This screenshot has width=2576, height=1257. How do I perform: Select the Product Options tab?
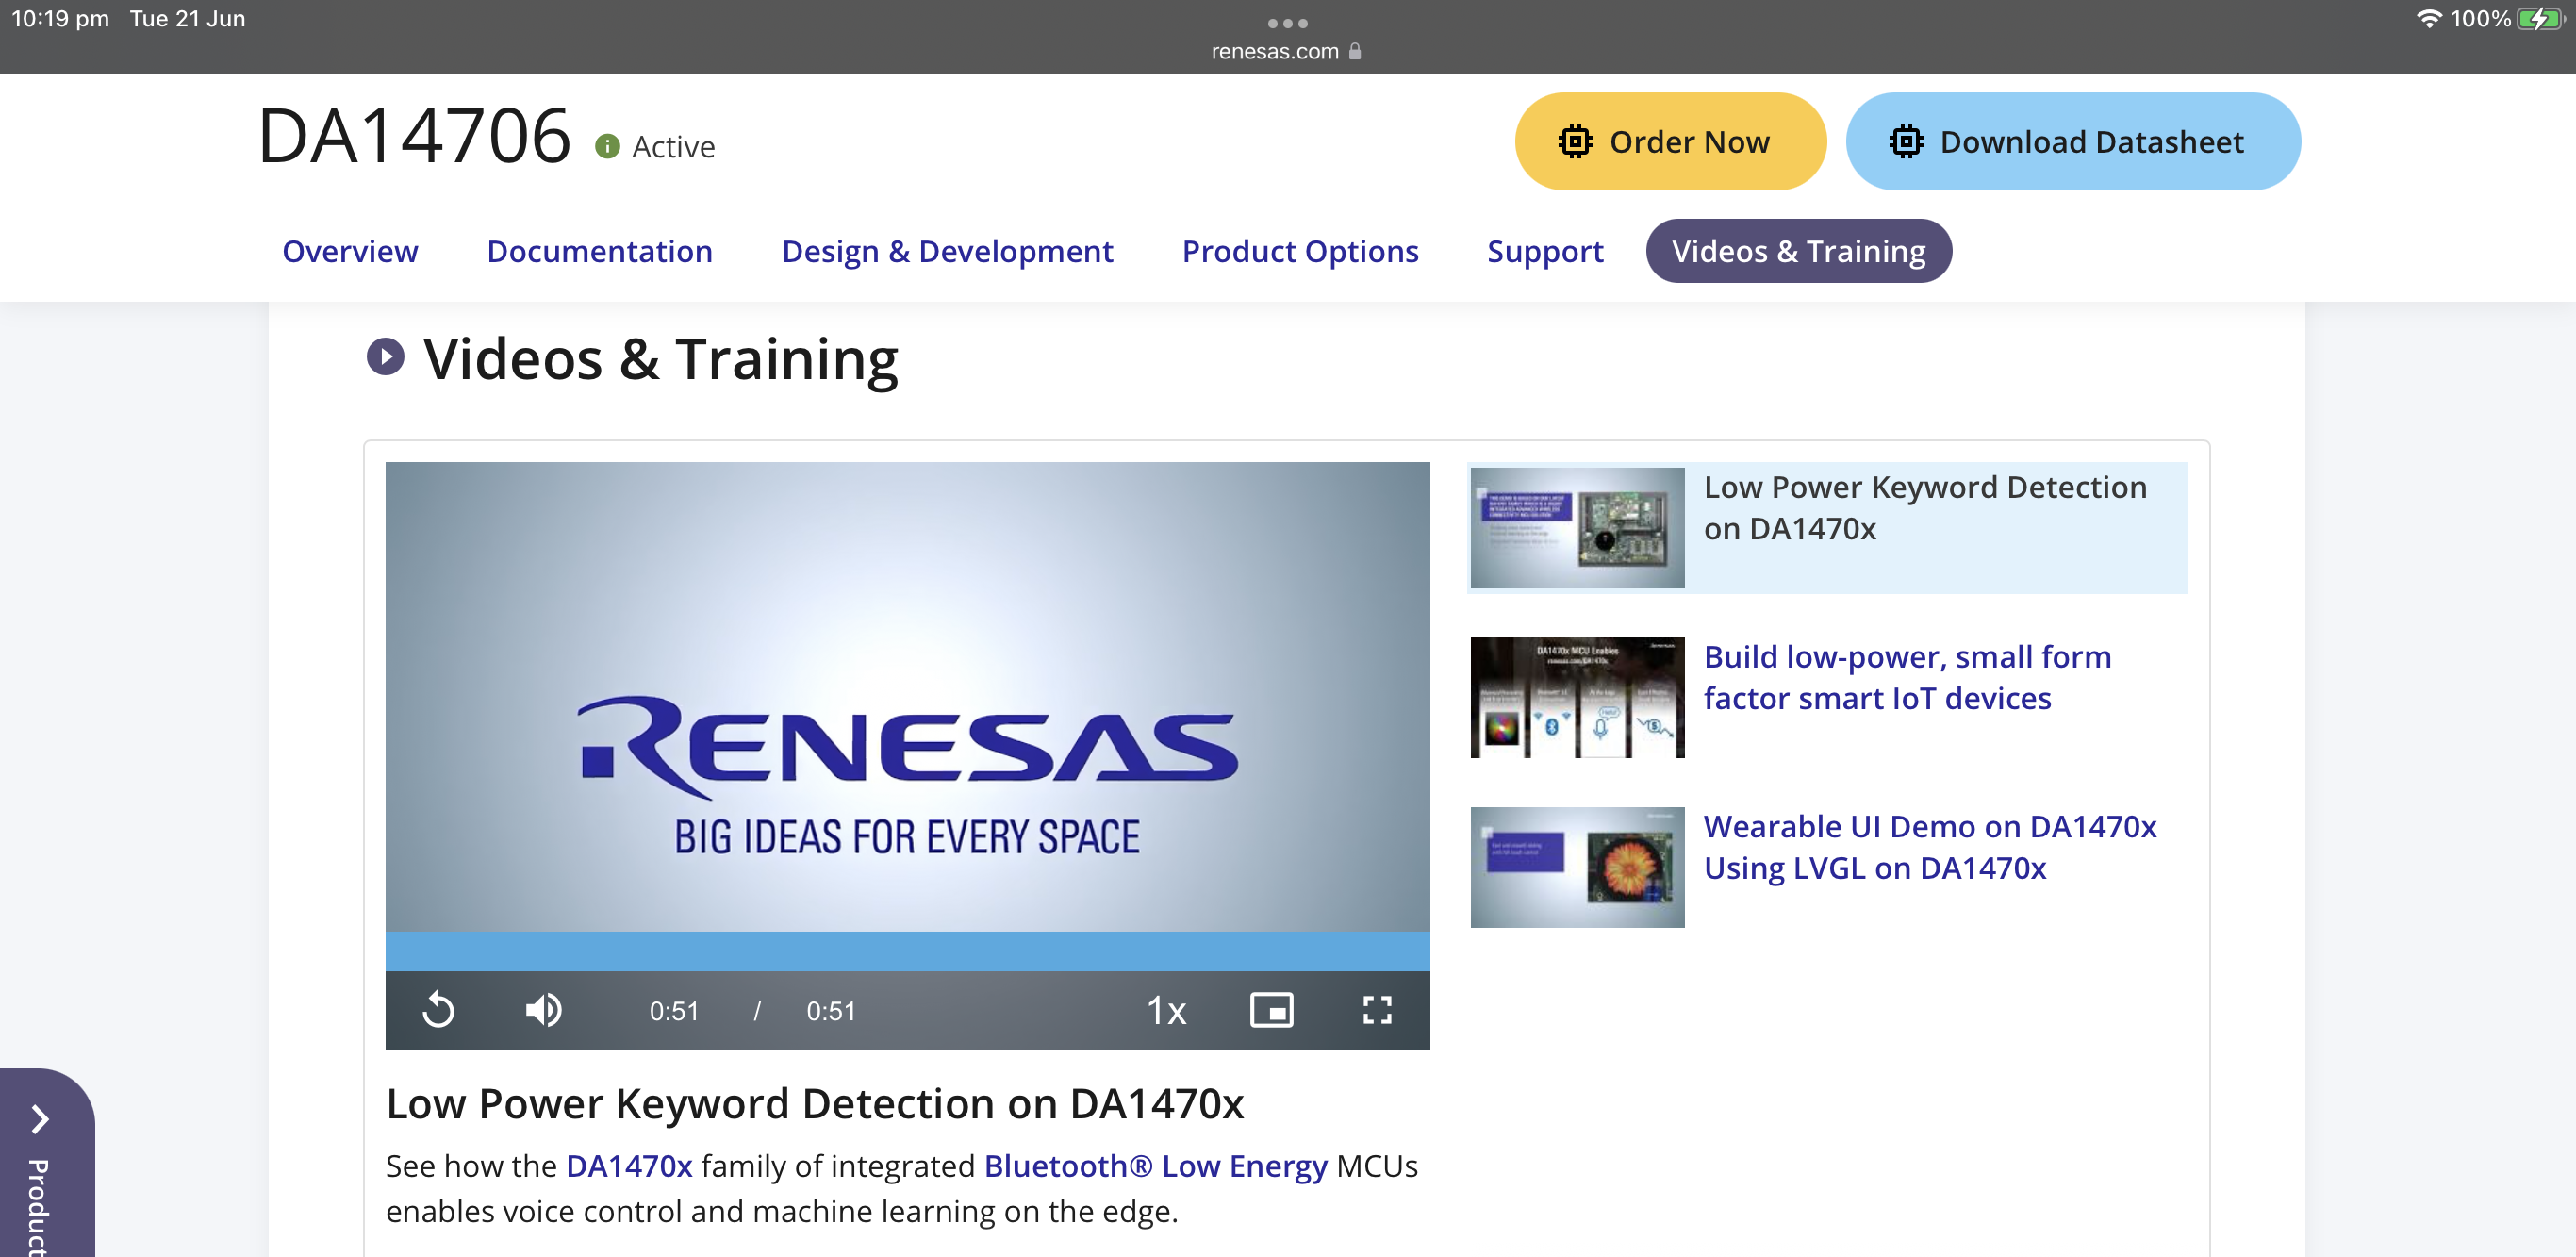(1300, 251)
